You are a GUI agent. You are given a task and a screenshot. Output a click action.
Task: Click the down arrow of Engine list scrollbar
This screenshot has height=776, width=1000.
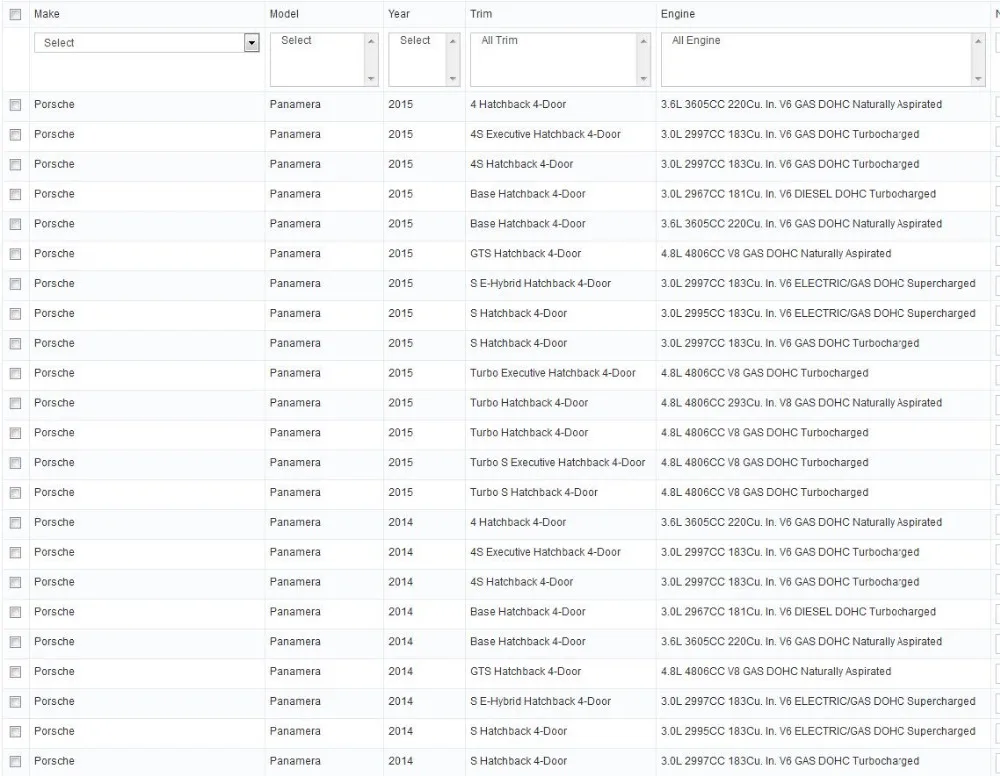point(978,79)
